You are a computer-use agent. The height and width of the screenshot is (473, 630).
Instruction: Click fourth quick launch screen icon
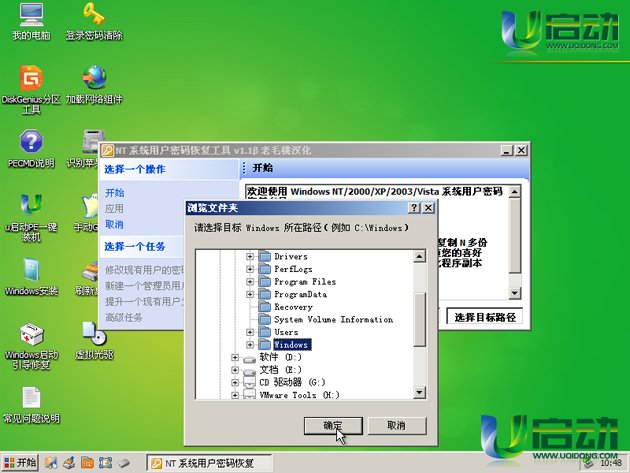(105, 463)
